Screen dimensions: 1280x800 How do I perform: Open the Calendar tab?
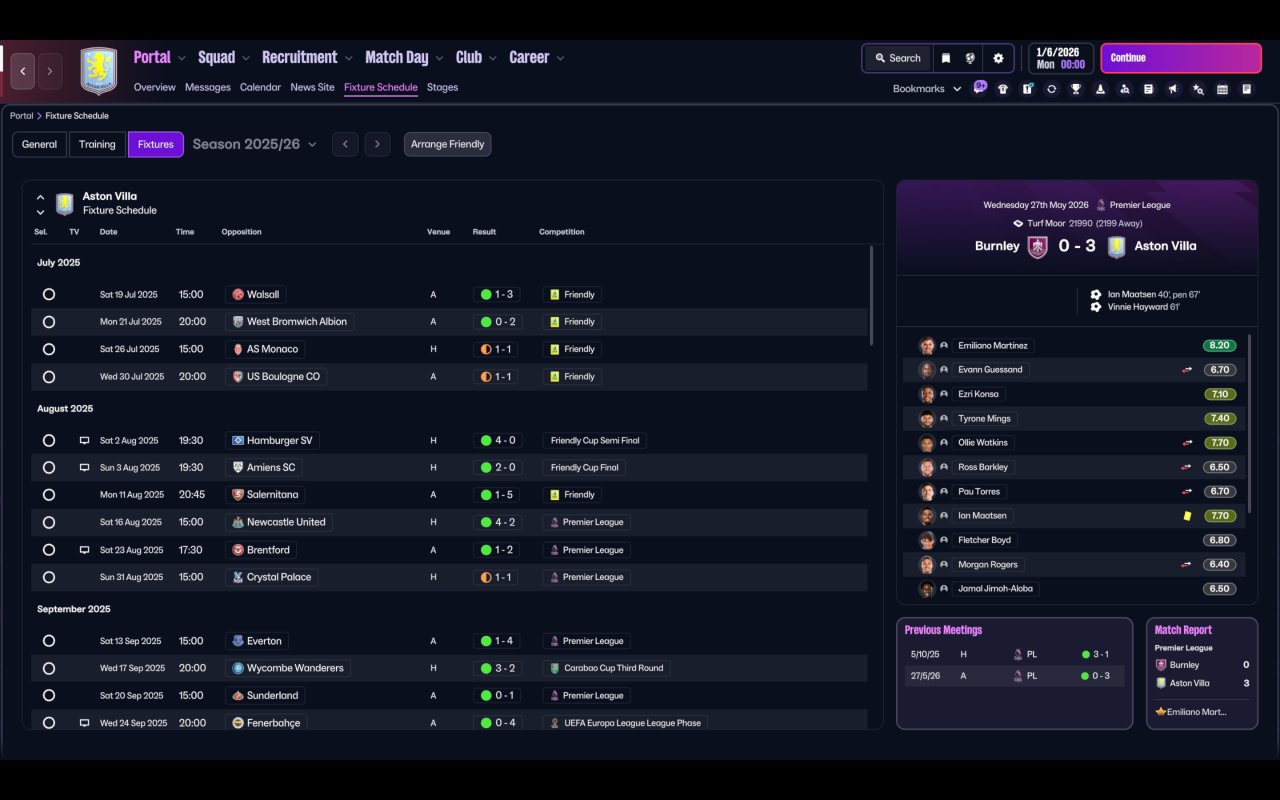pyautogui.click(x=260, y=88)
